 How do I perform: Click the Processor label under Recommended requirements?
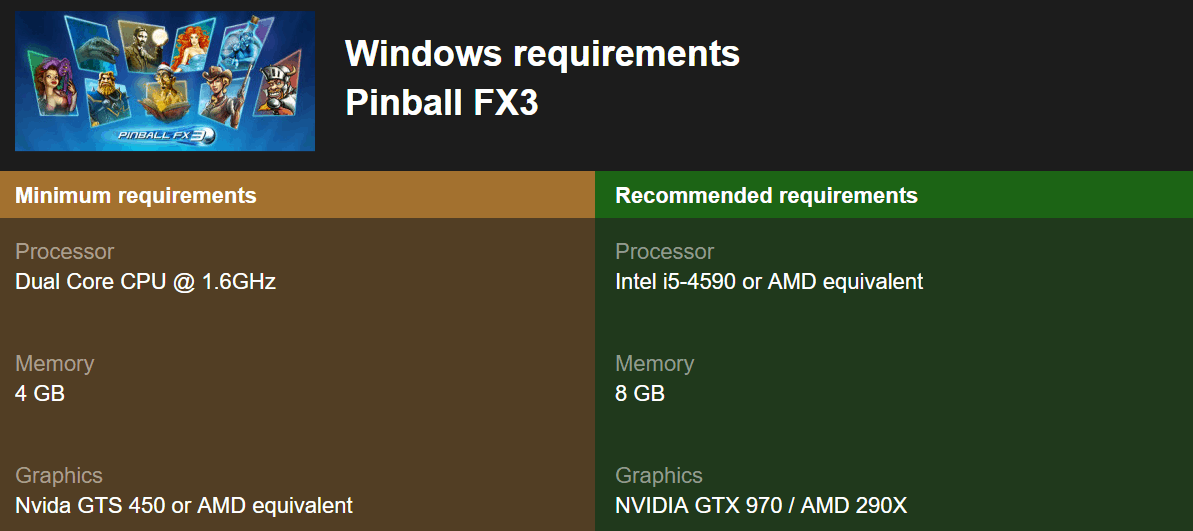tap(665, 252)
